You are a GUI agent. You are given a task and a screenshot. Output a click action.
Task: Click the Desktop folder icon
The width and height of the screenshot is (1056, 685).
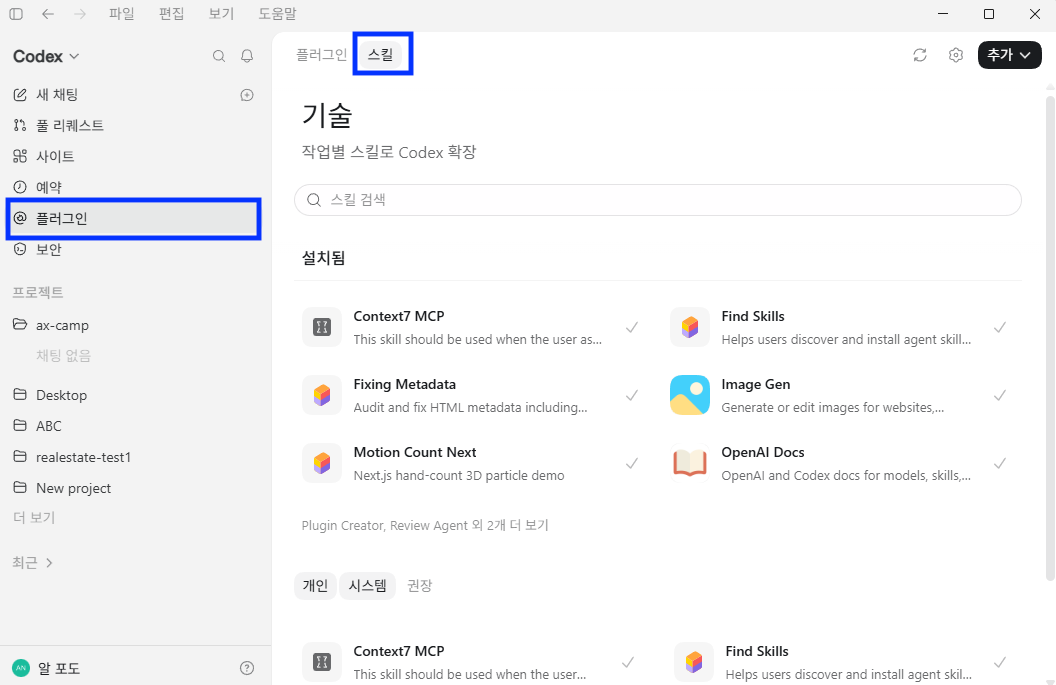[20, 395]
